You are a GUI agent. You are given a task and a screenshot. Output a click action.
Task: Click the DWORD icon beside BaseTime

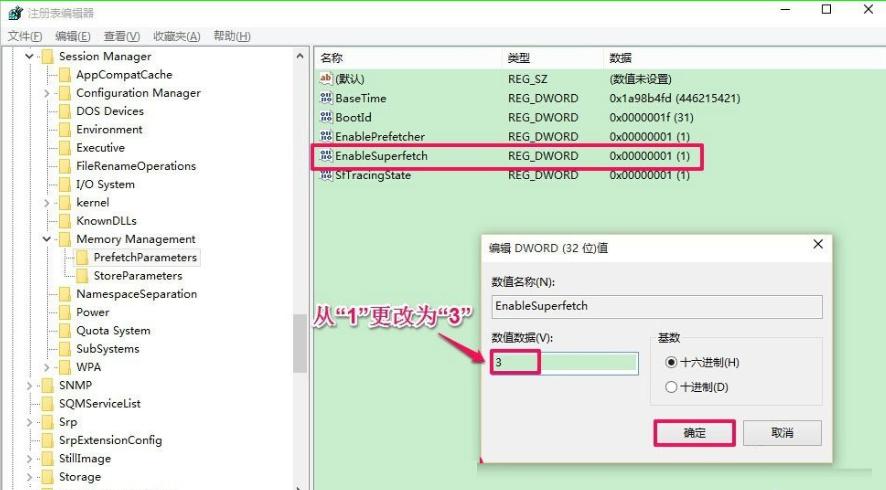(x=326, y=98)
